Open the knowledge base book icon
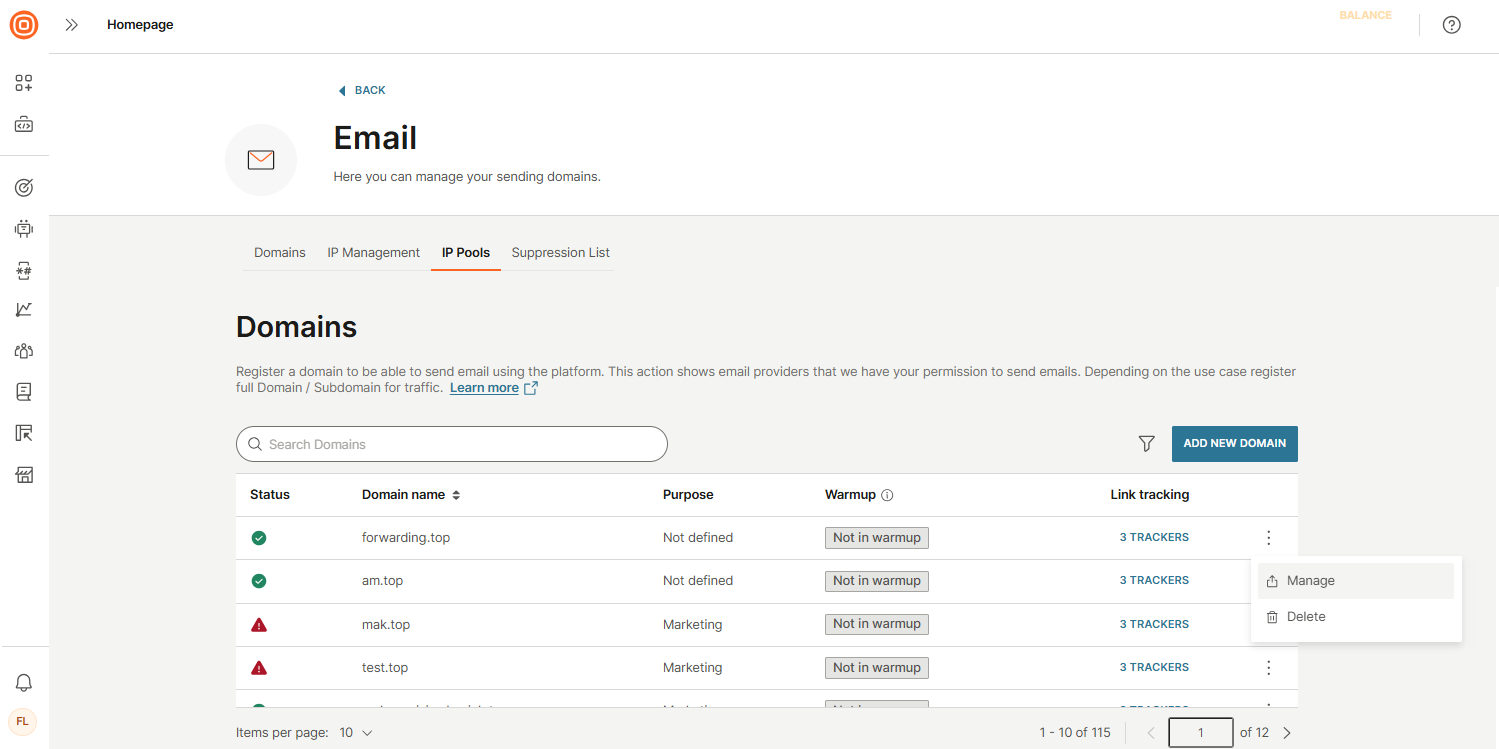1499x749 pixels. (23, 391)
